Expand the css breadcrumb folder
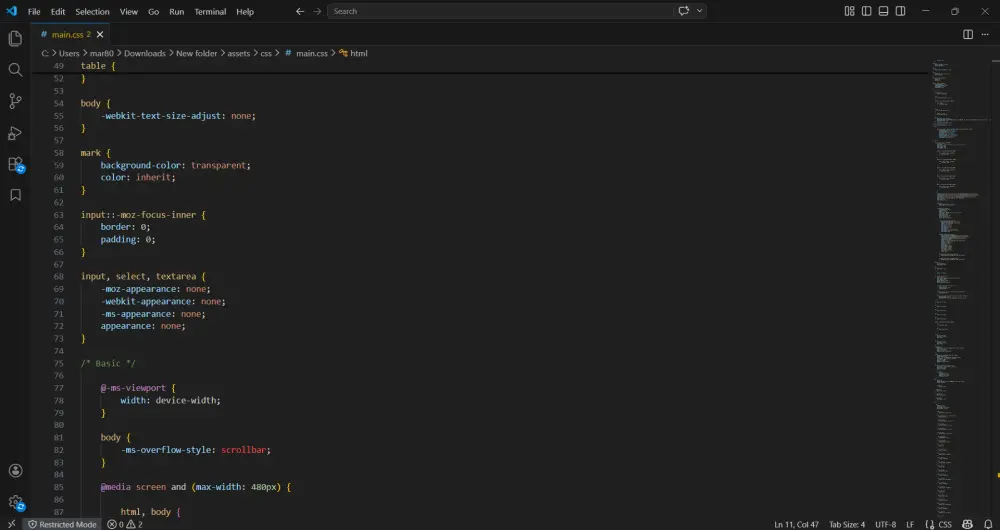Screen dimensions: 1000x530 (266, 54)
